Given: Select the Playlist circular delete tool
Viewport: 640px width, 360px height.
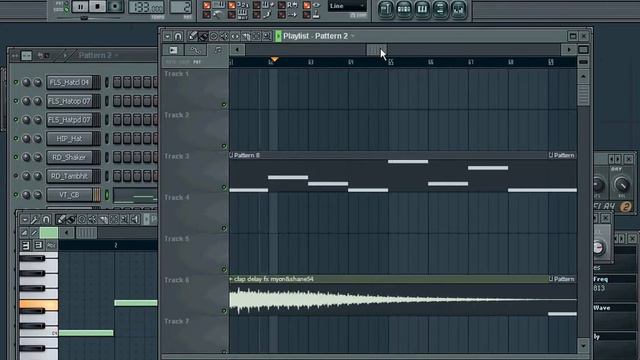Looking at the screenshot, I should pos(213,36).
